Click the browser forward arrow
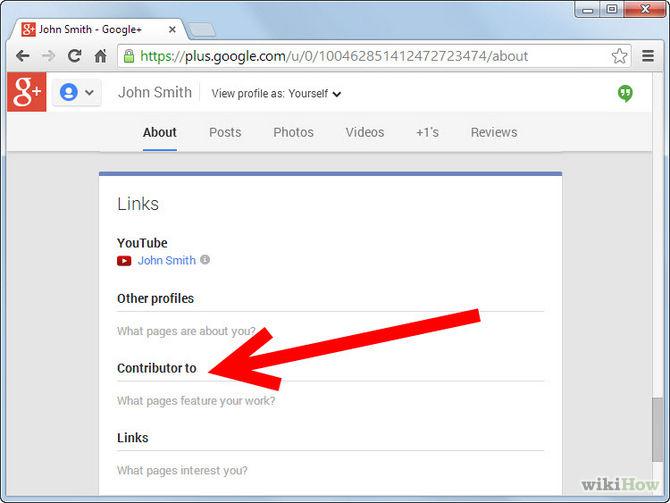Image resolution: width=670 pixels, height=503 pixels. [x=47, y=56]
